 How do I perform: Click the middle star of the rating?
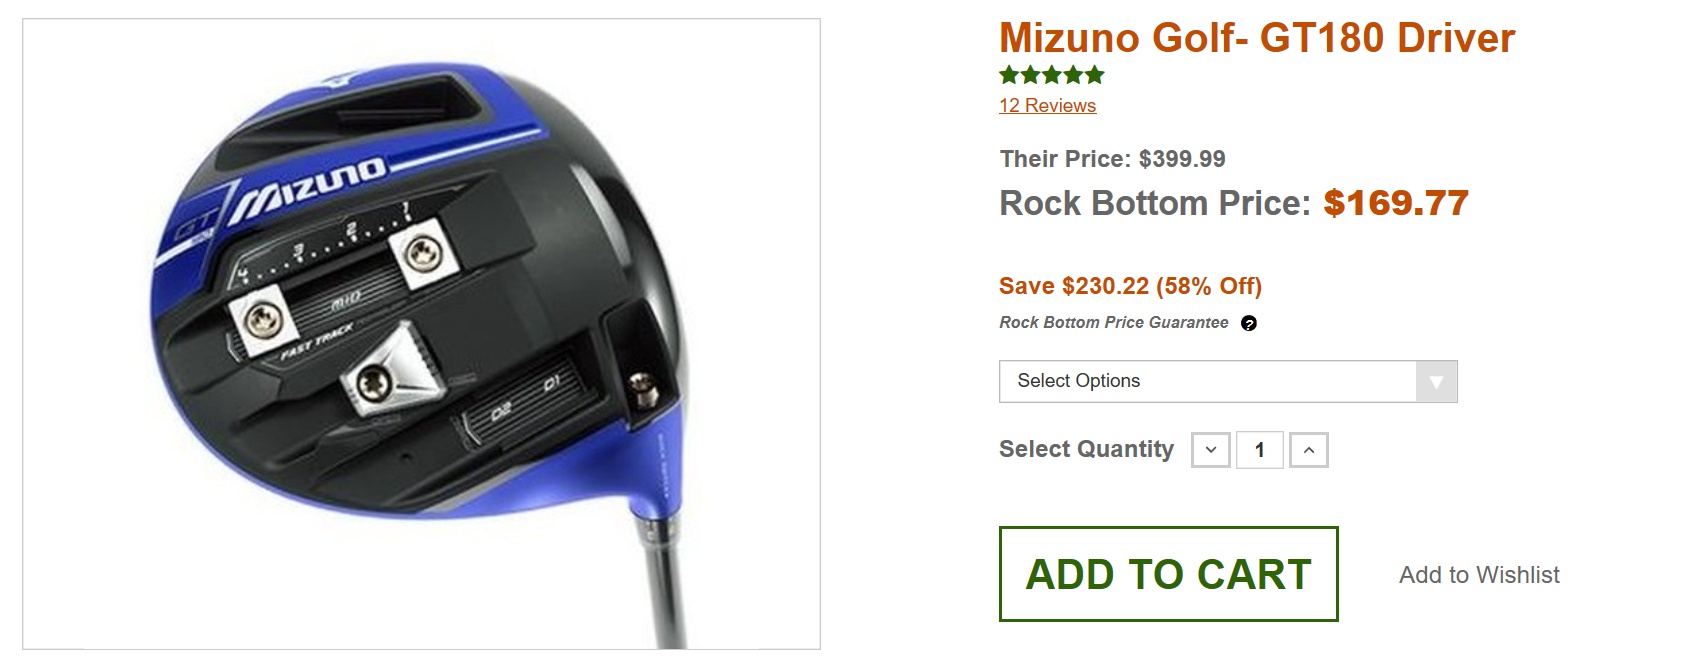[x=1052, y=75]
